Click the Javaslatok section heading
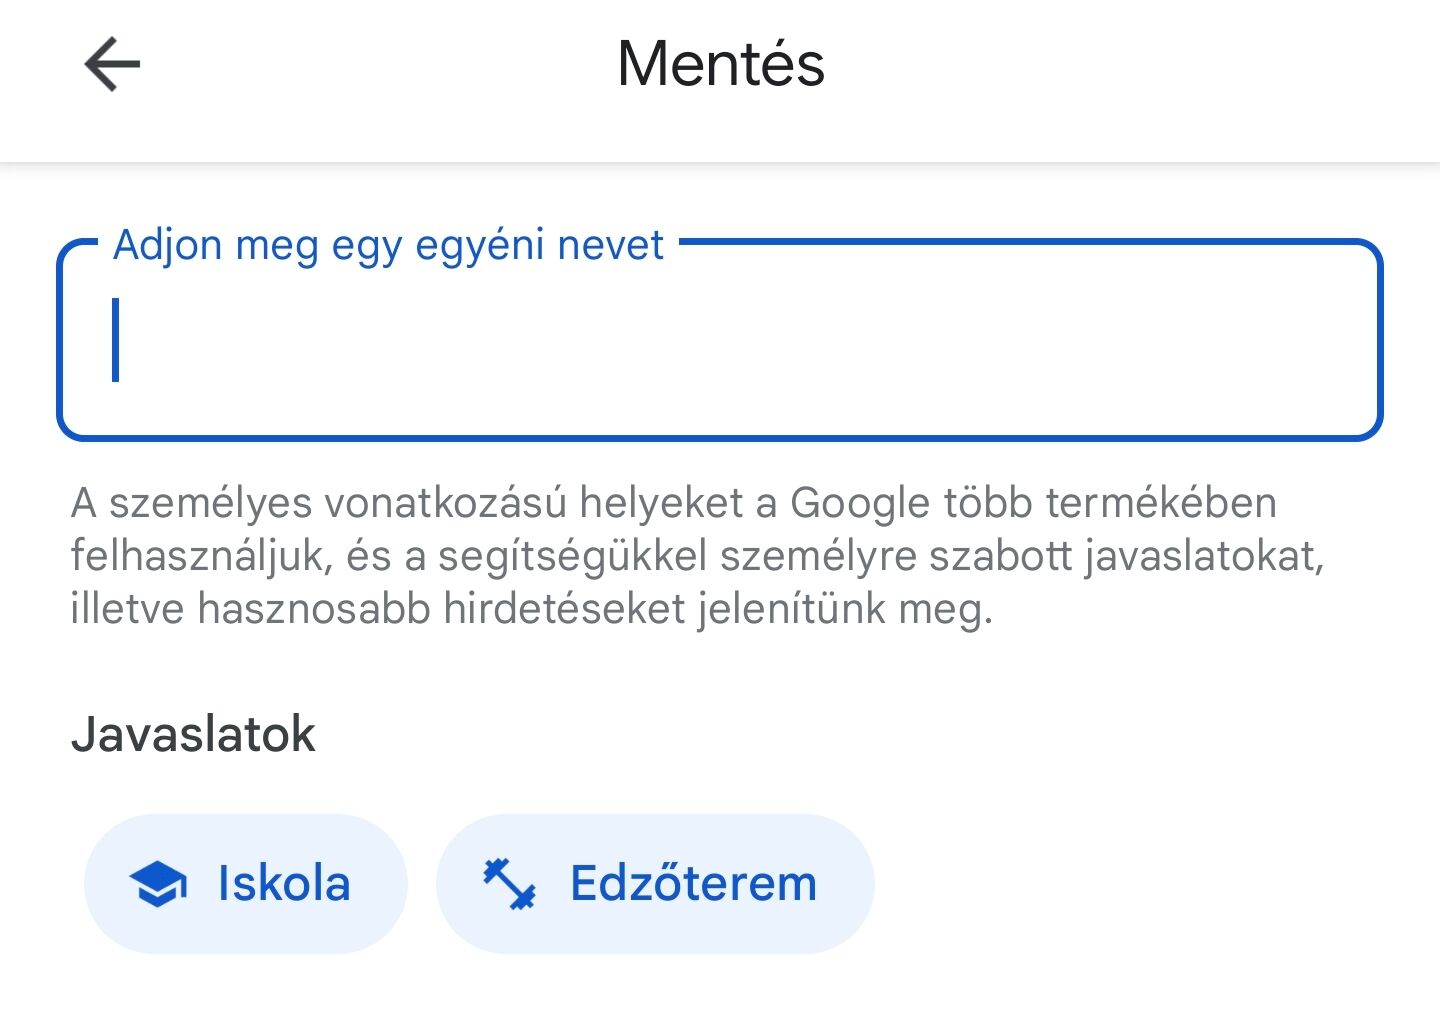This screenshot has height=1015, width=1440. pyautogui.click(x=194, y=734)
